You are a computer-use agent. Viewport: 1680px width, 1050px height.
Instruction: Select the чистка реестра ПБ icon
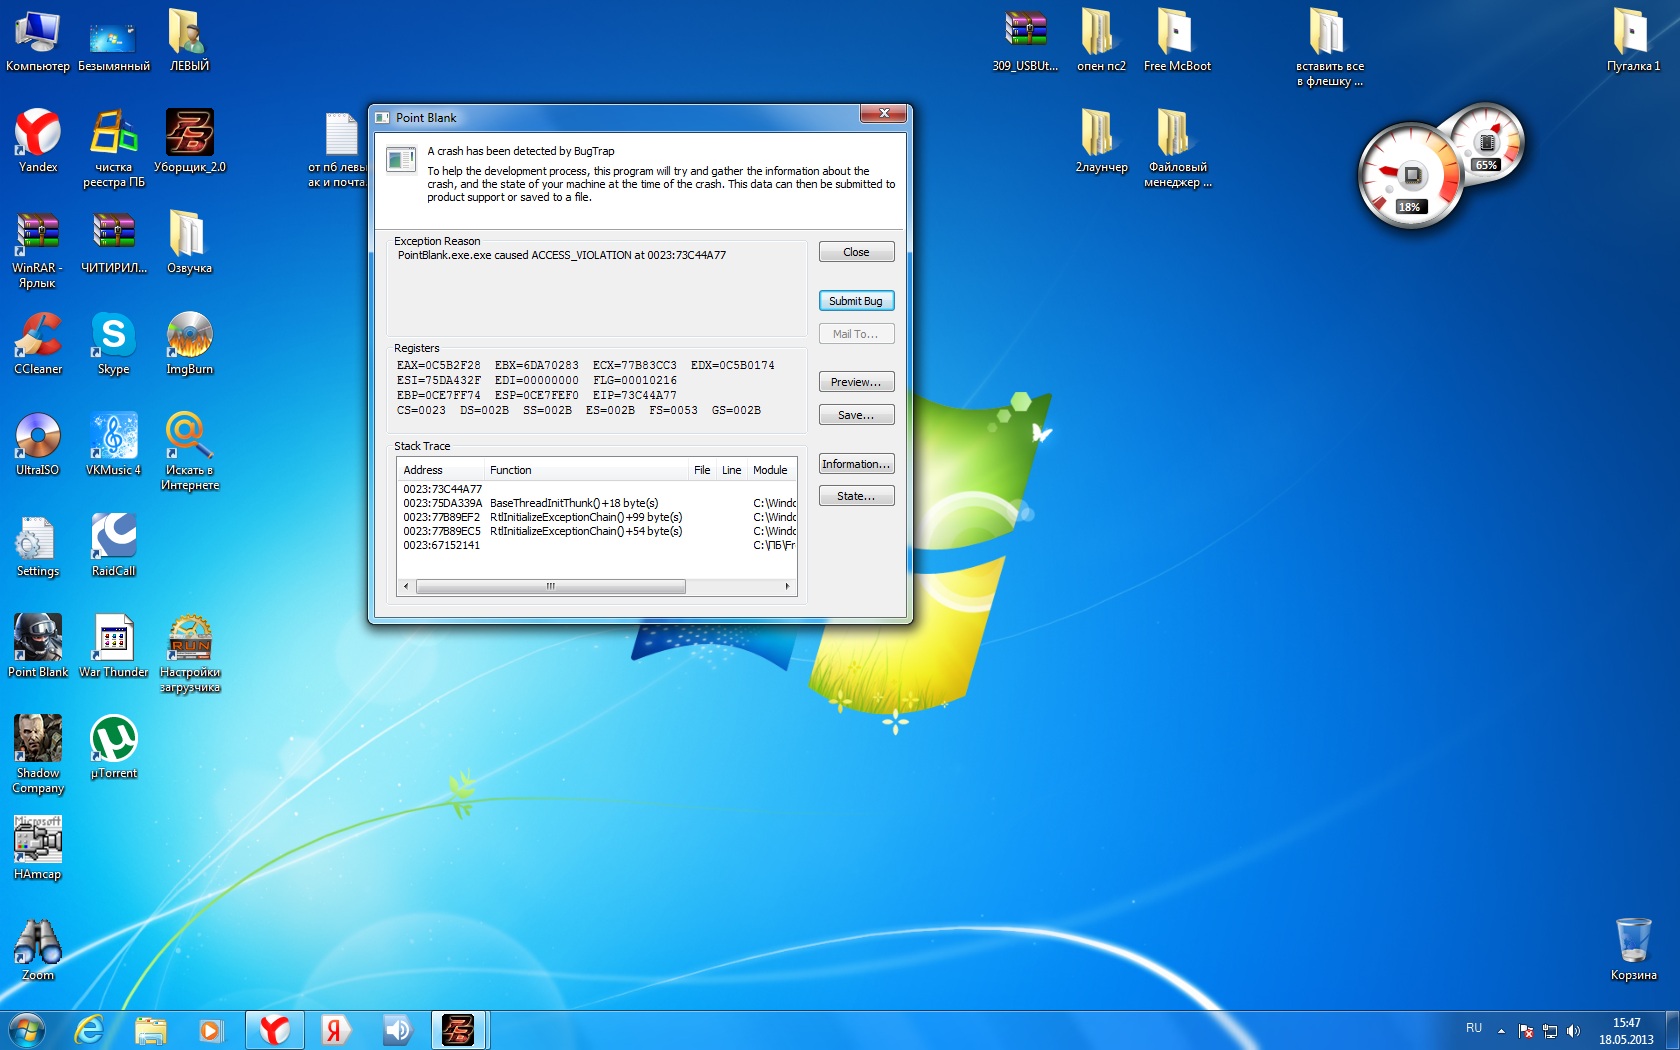(x=113, y=149)
